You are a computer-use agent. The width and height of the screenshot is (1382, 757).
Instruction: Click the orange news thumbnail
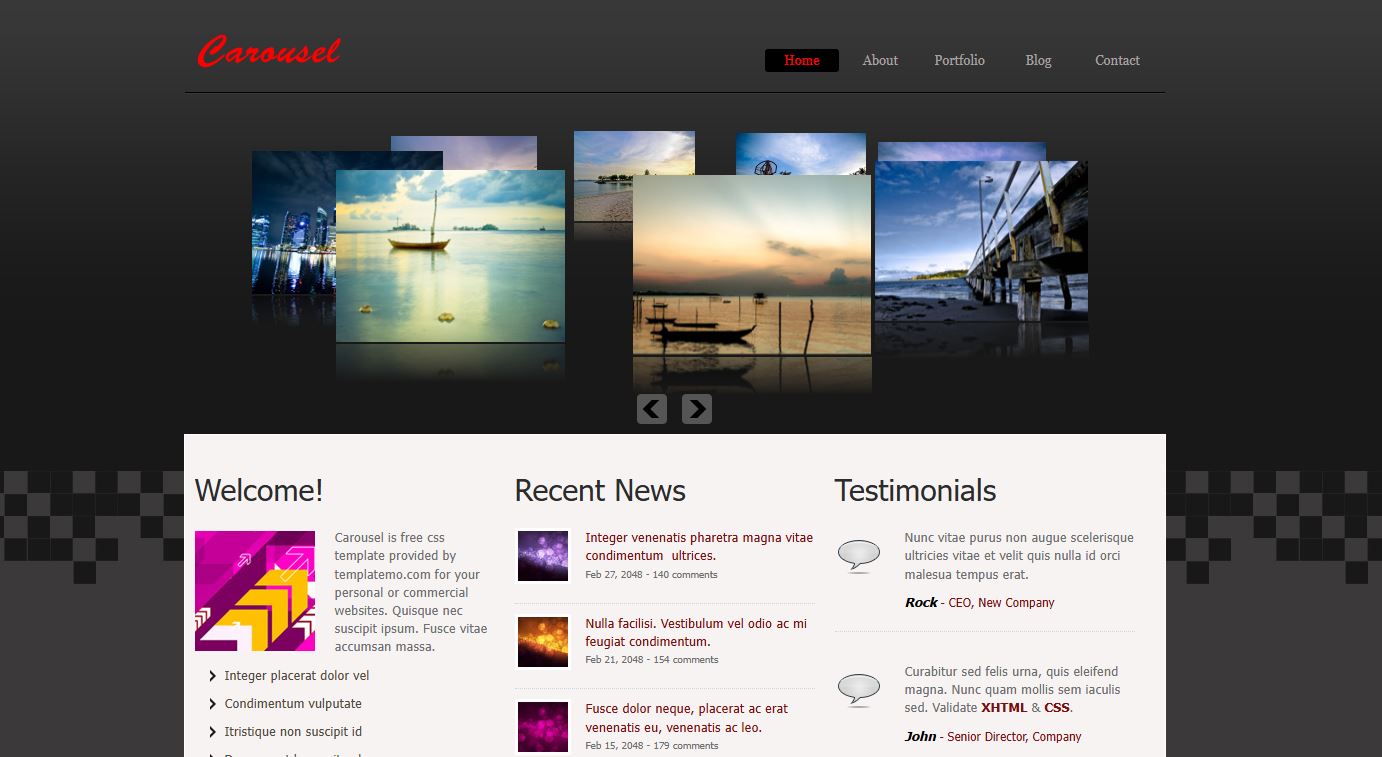(543, 641)
